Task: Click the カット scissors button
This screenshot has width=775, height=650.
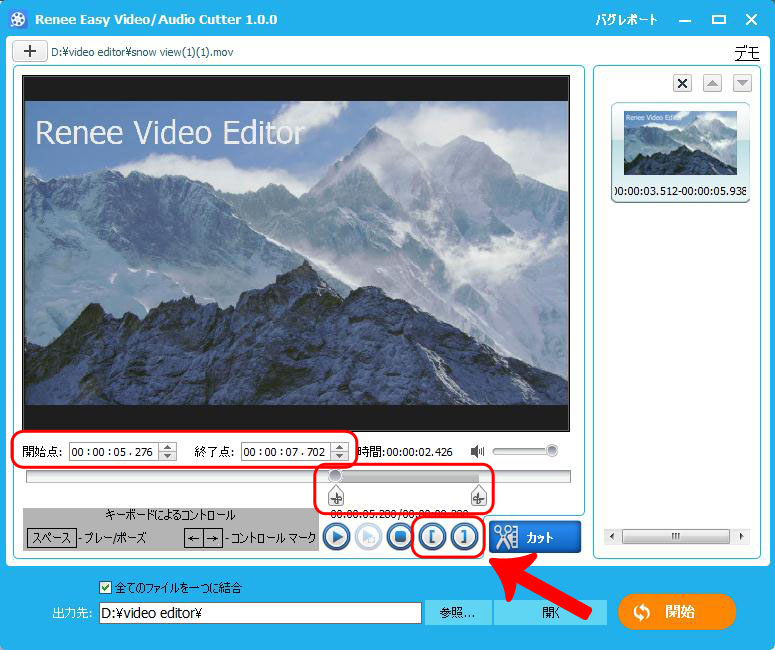Action: (x=535, y=537)
